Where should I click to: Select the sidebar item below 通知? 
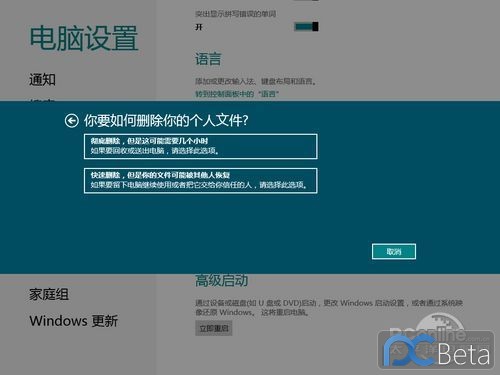pyautogui.click(x=42, y=100)
